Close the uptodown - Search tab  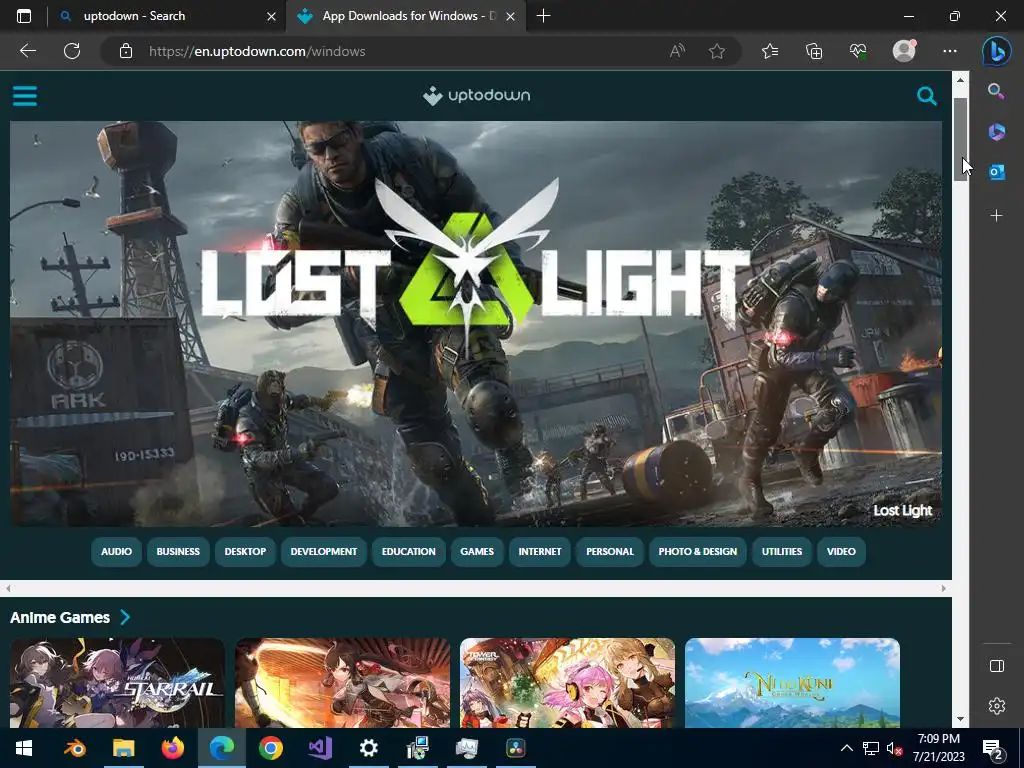tap(271, 16)
